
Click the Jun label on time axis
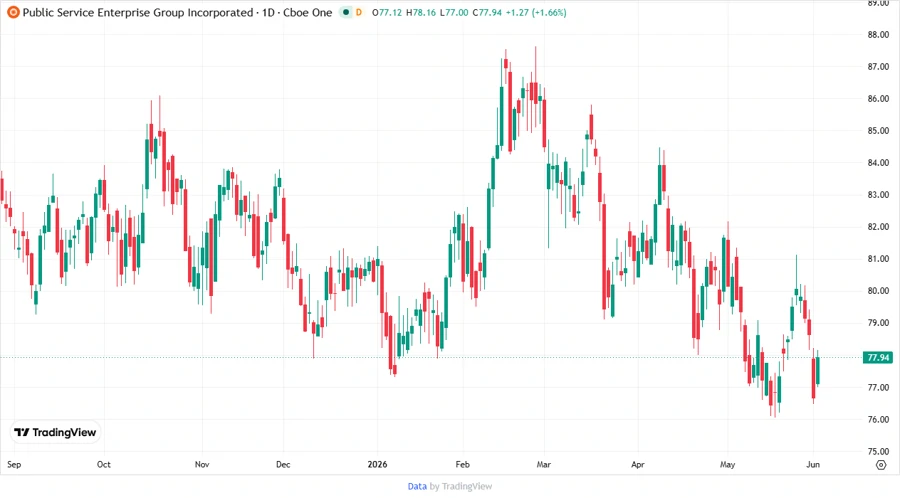[x=813, y=464]
